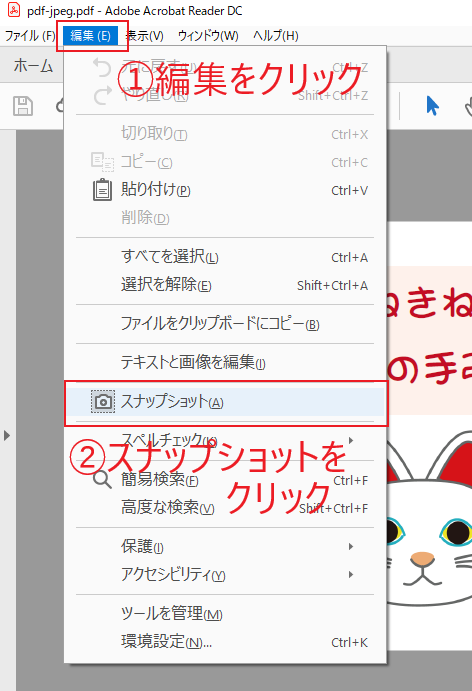The width and height of the screenshot is (472, 691).
Task: Click the save floppy disk icon
Action: point(23,106)
